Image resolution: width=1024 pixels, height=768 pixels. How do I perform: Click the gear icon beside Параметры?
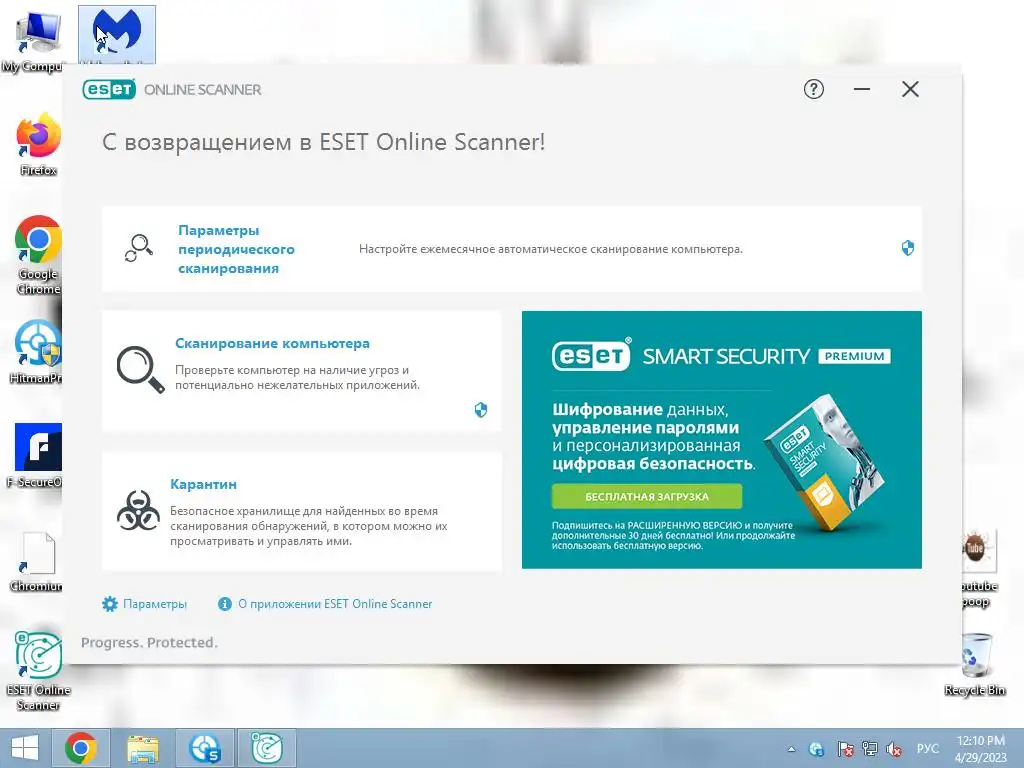[110, 604]
